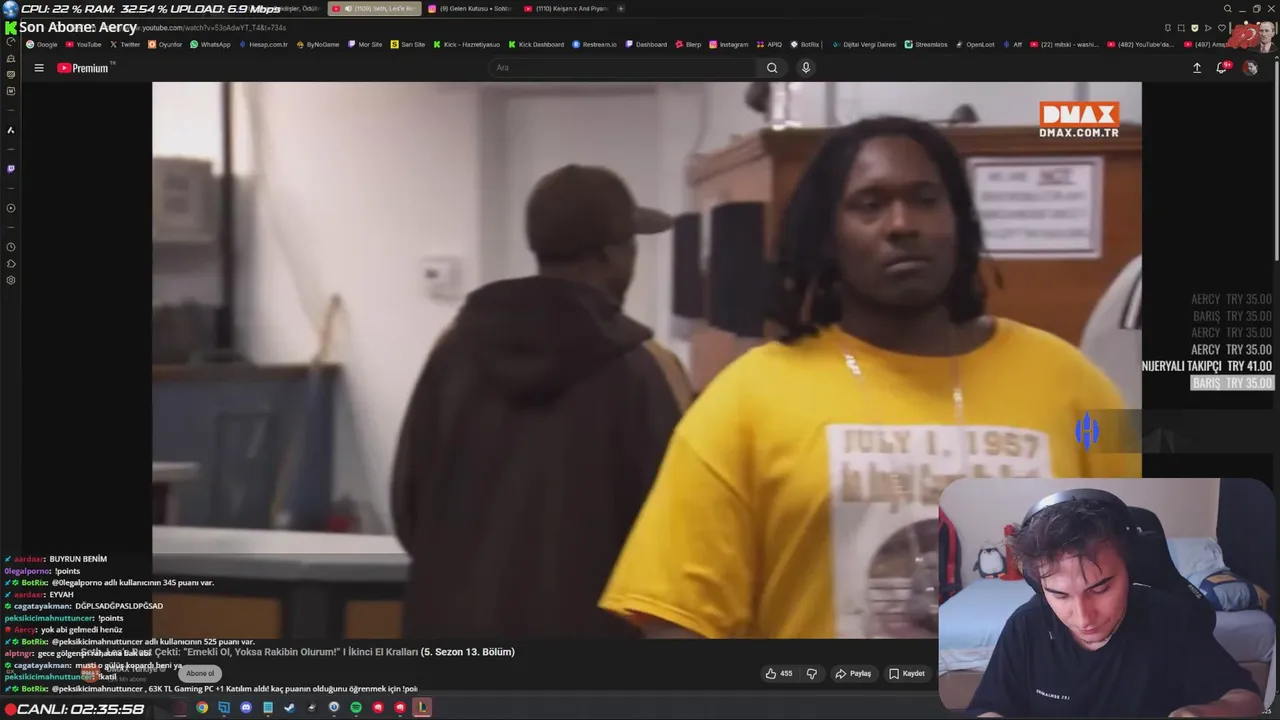This screenshot has height=720, width=1280.
Task: Open the Discord taskbar icon
Action: [246, 708]
